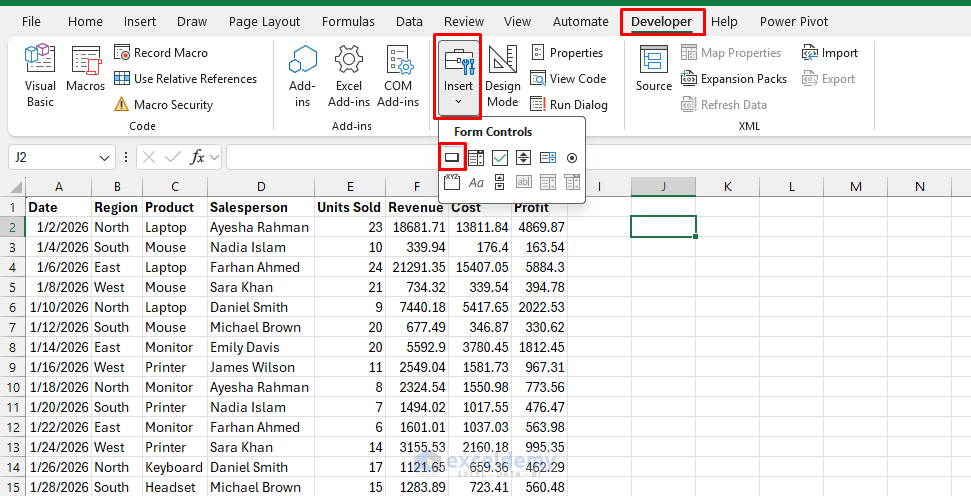The image size is (971, 496).
Task: Click the disabled Text Field control
Action: (523, 181)
